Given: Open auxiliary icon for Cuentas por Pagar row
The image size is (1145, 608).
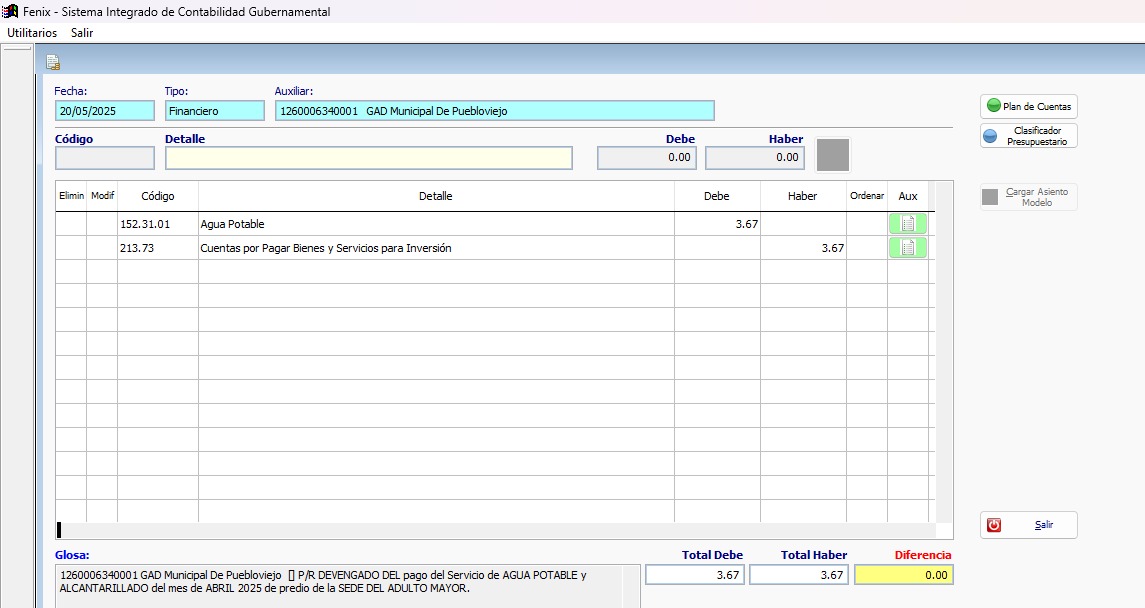Looking at the screenshot, I should point(907,248).
